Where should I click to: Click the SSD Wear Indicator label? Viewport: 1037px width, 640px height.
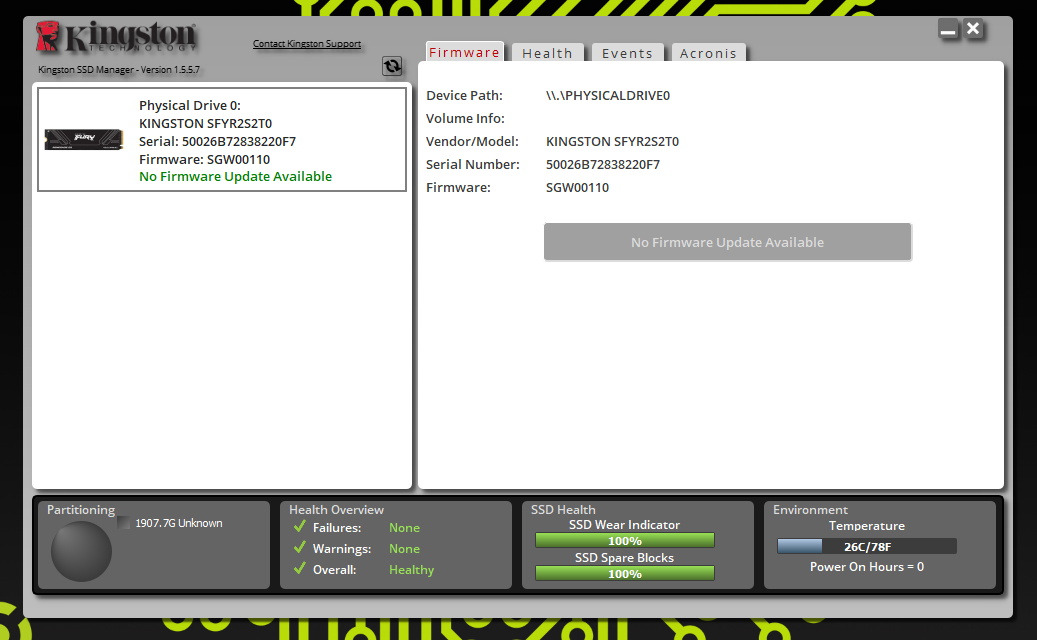tap(624, 525)
